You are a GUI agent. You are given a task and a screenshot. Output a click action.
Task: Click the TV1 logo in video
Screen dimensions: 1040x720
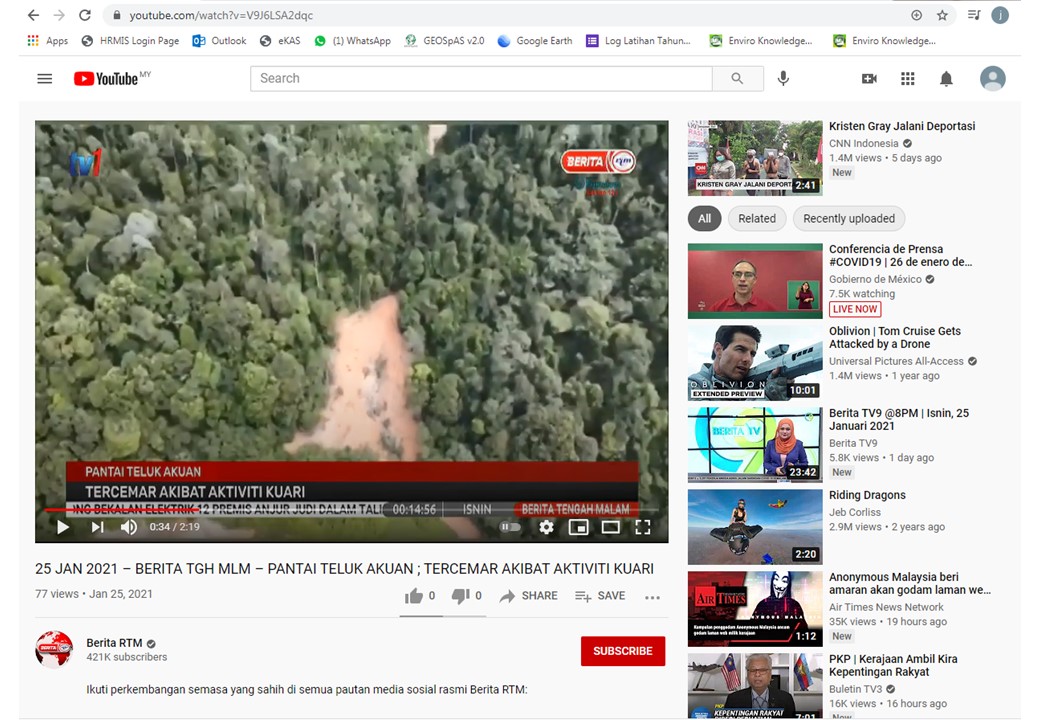86,162
